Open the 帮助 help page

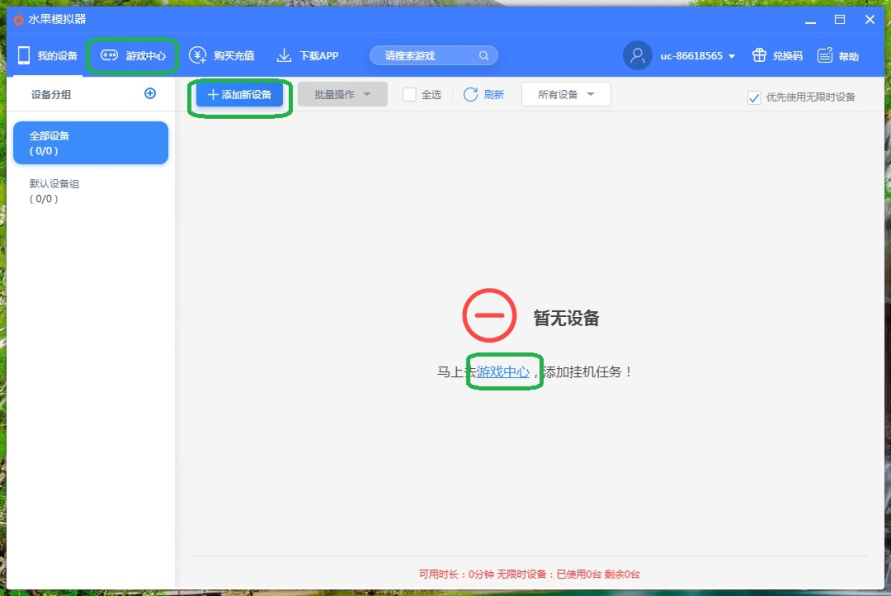tap(838, 56)
